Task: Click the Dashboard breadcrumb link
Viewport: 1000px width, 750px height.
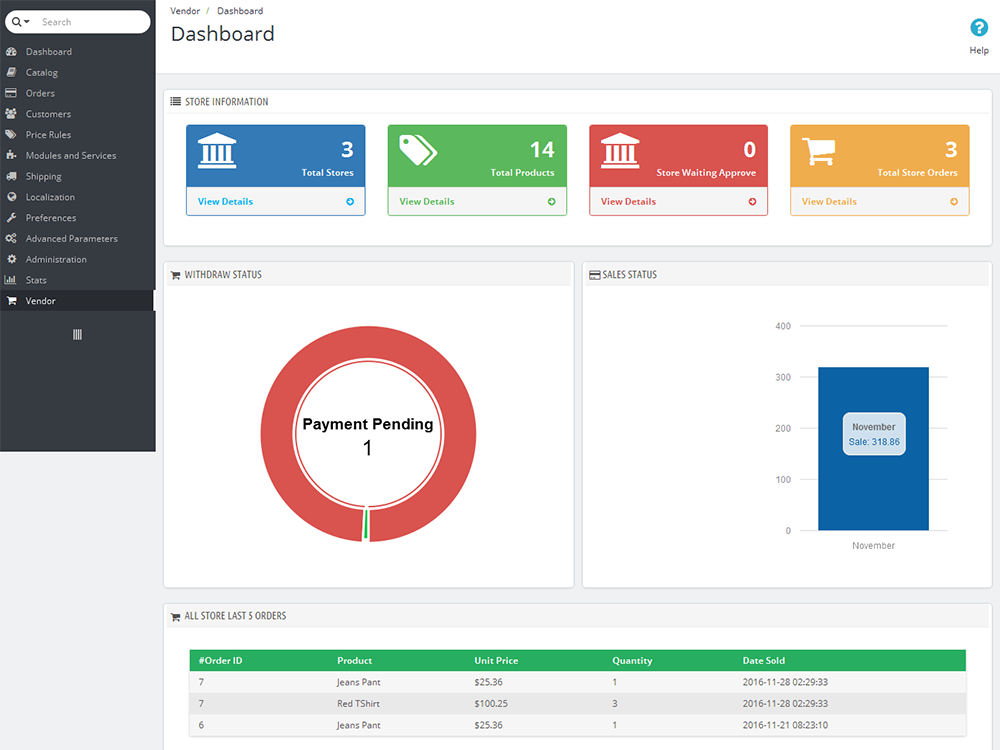Action: coord(240,11)
